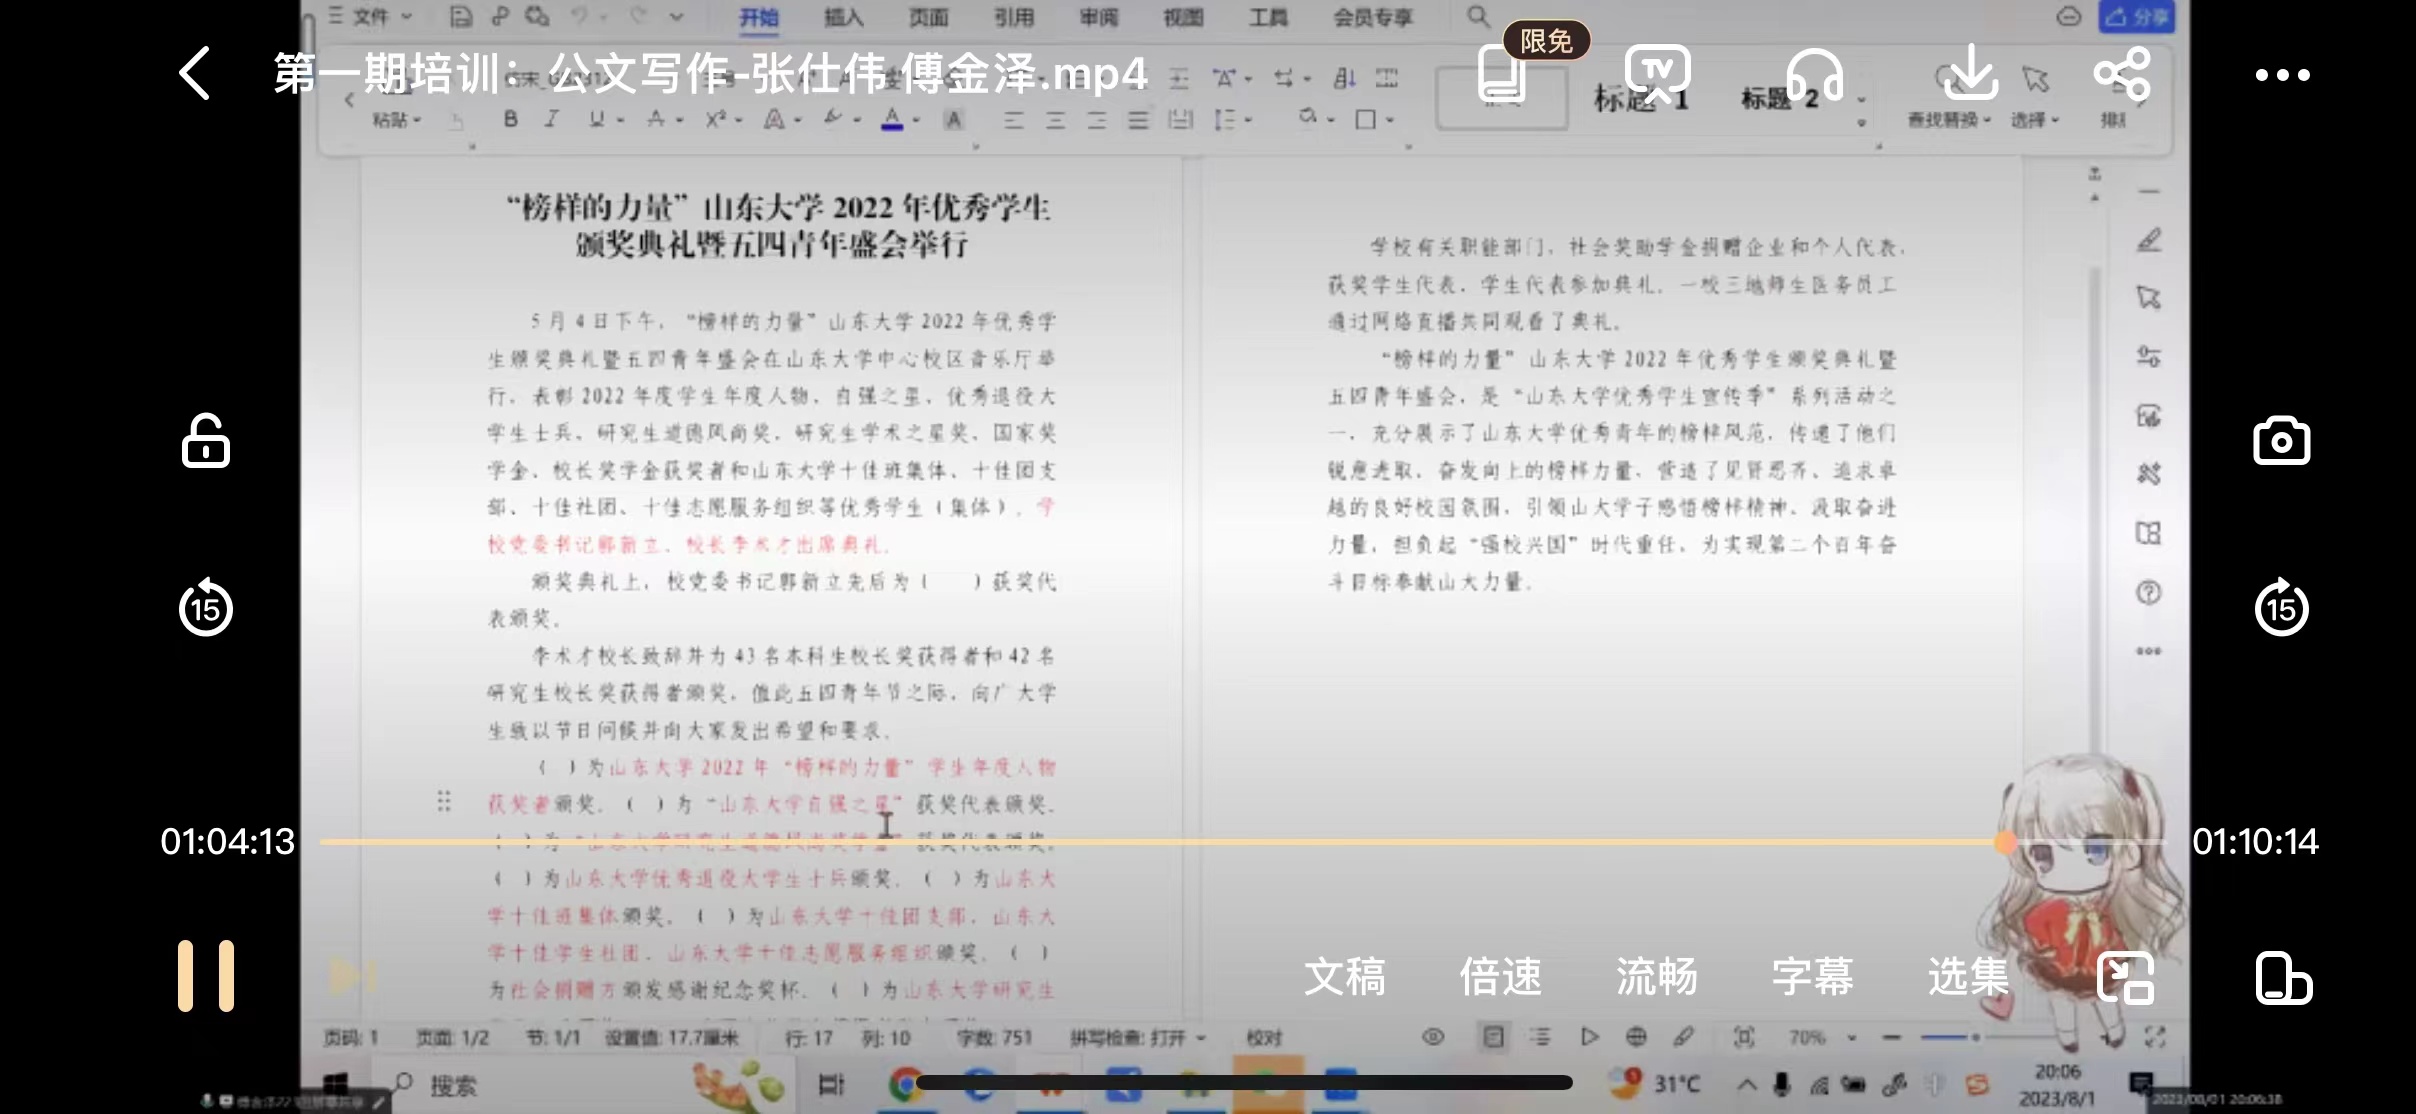Lock the player screen controls
Viewport: 2416px width, 1114px height.
[x=206, y=440]
